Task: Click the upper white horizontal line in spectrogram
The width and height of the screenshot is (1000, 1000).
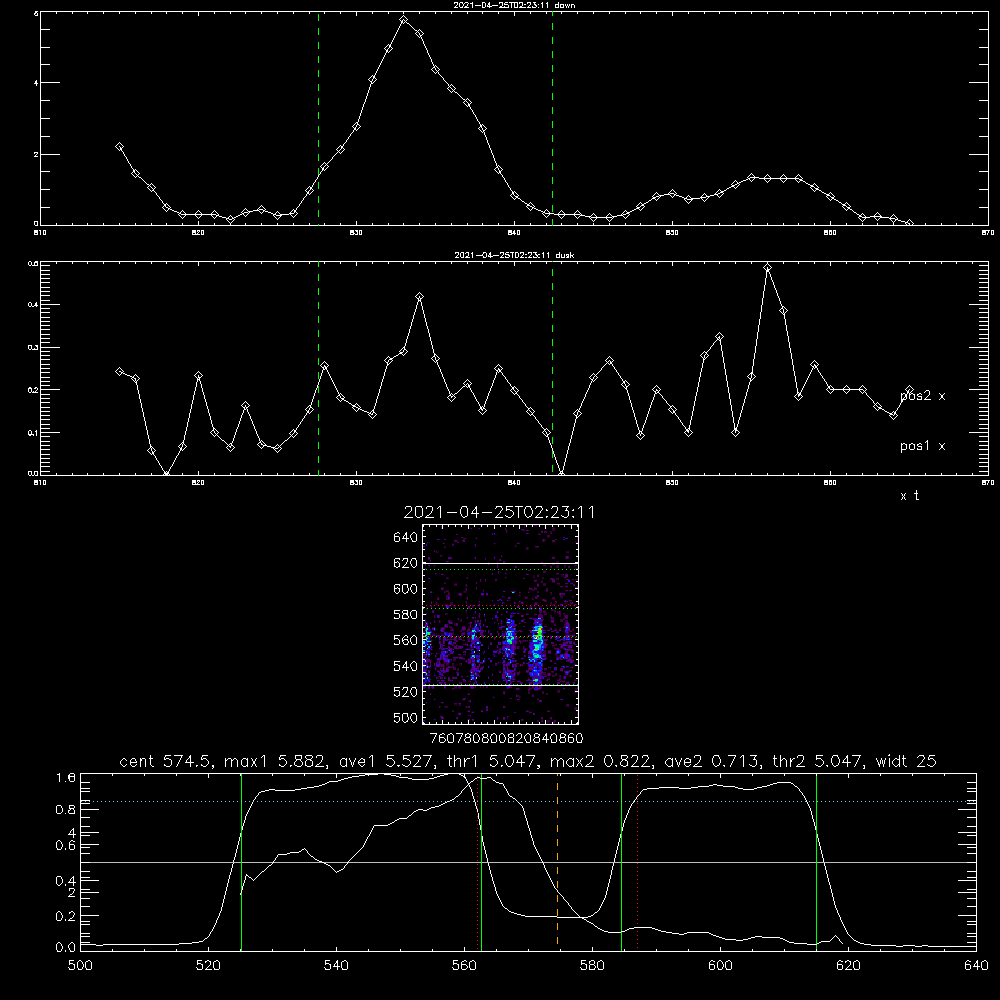Action: tap(501, 564)
